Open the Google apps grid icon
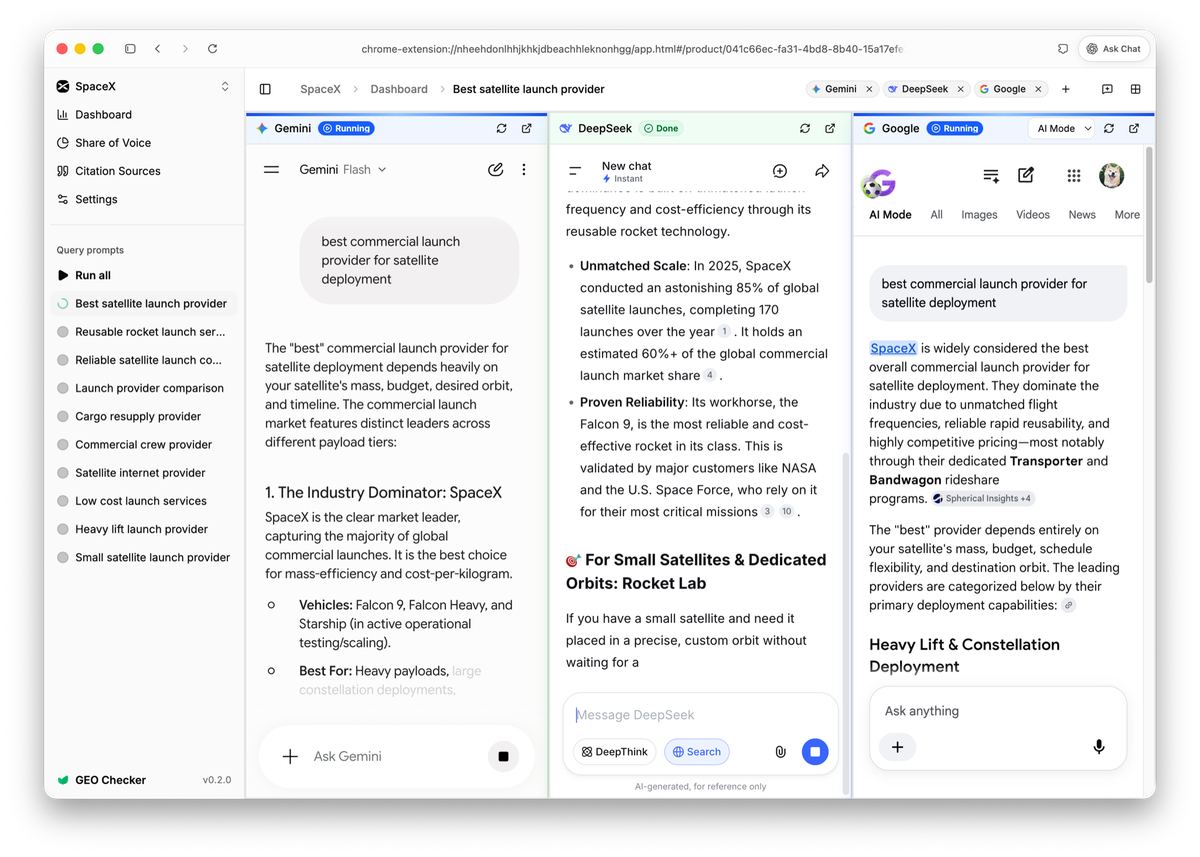This screenshot has width=1200, height=857. pos(1073,176)
